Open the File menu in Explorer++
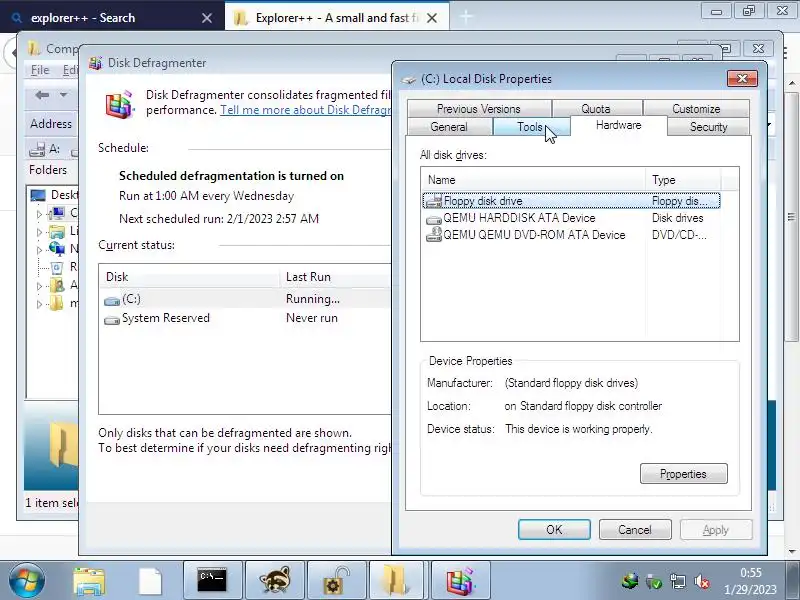800x600 pixels. (40, 70)
